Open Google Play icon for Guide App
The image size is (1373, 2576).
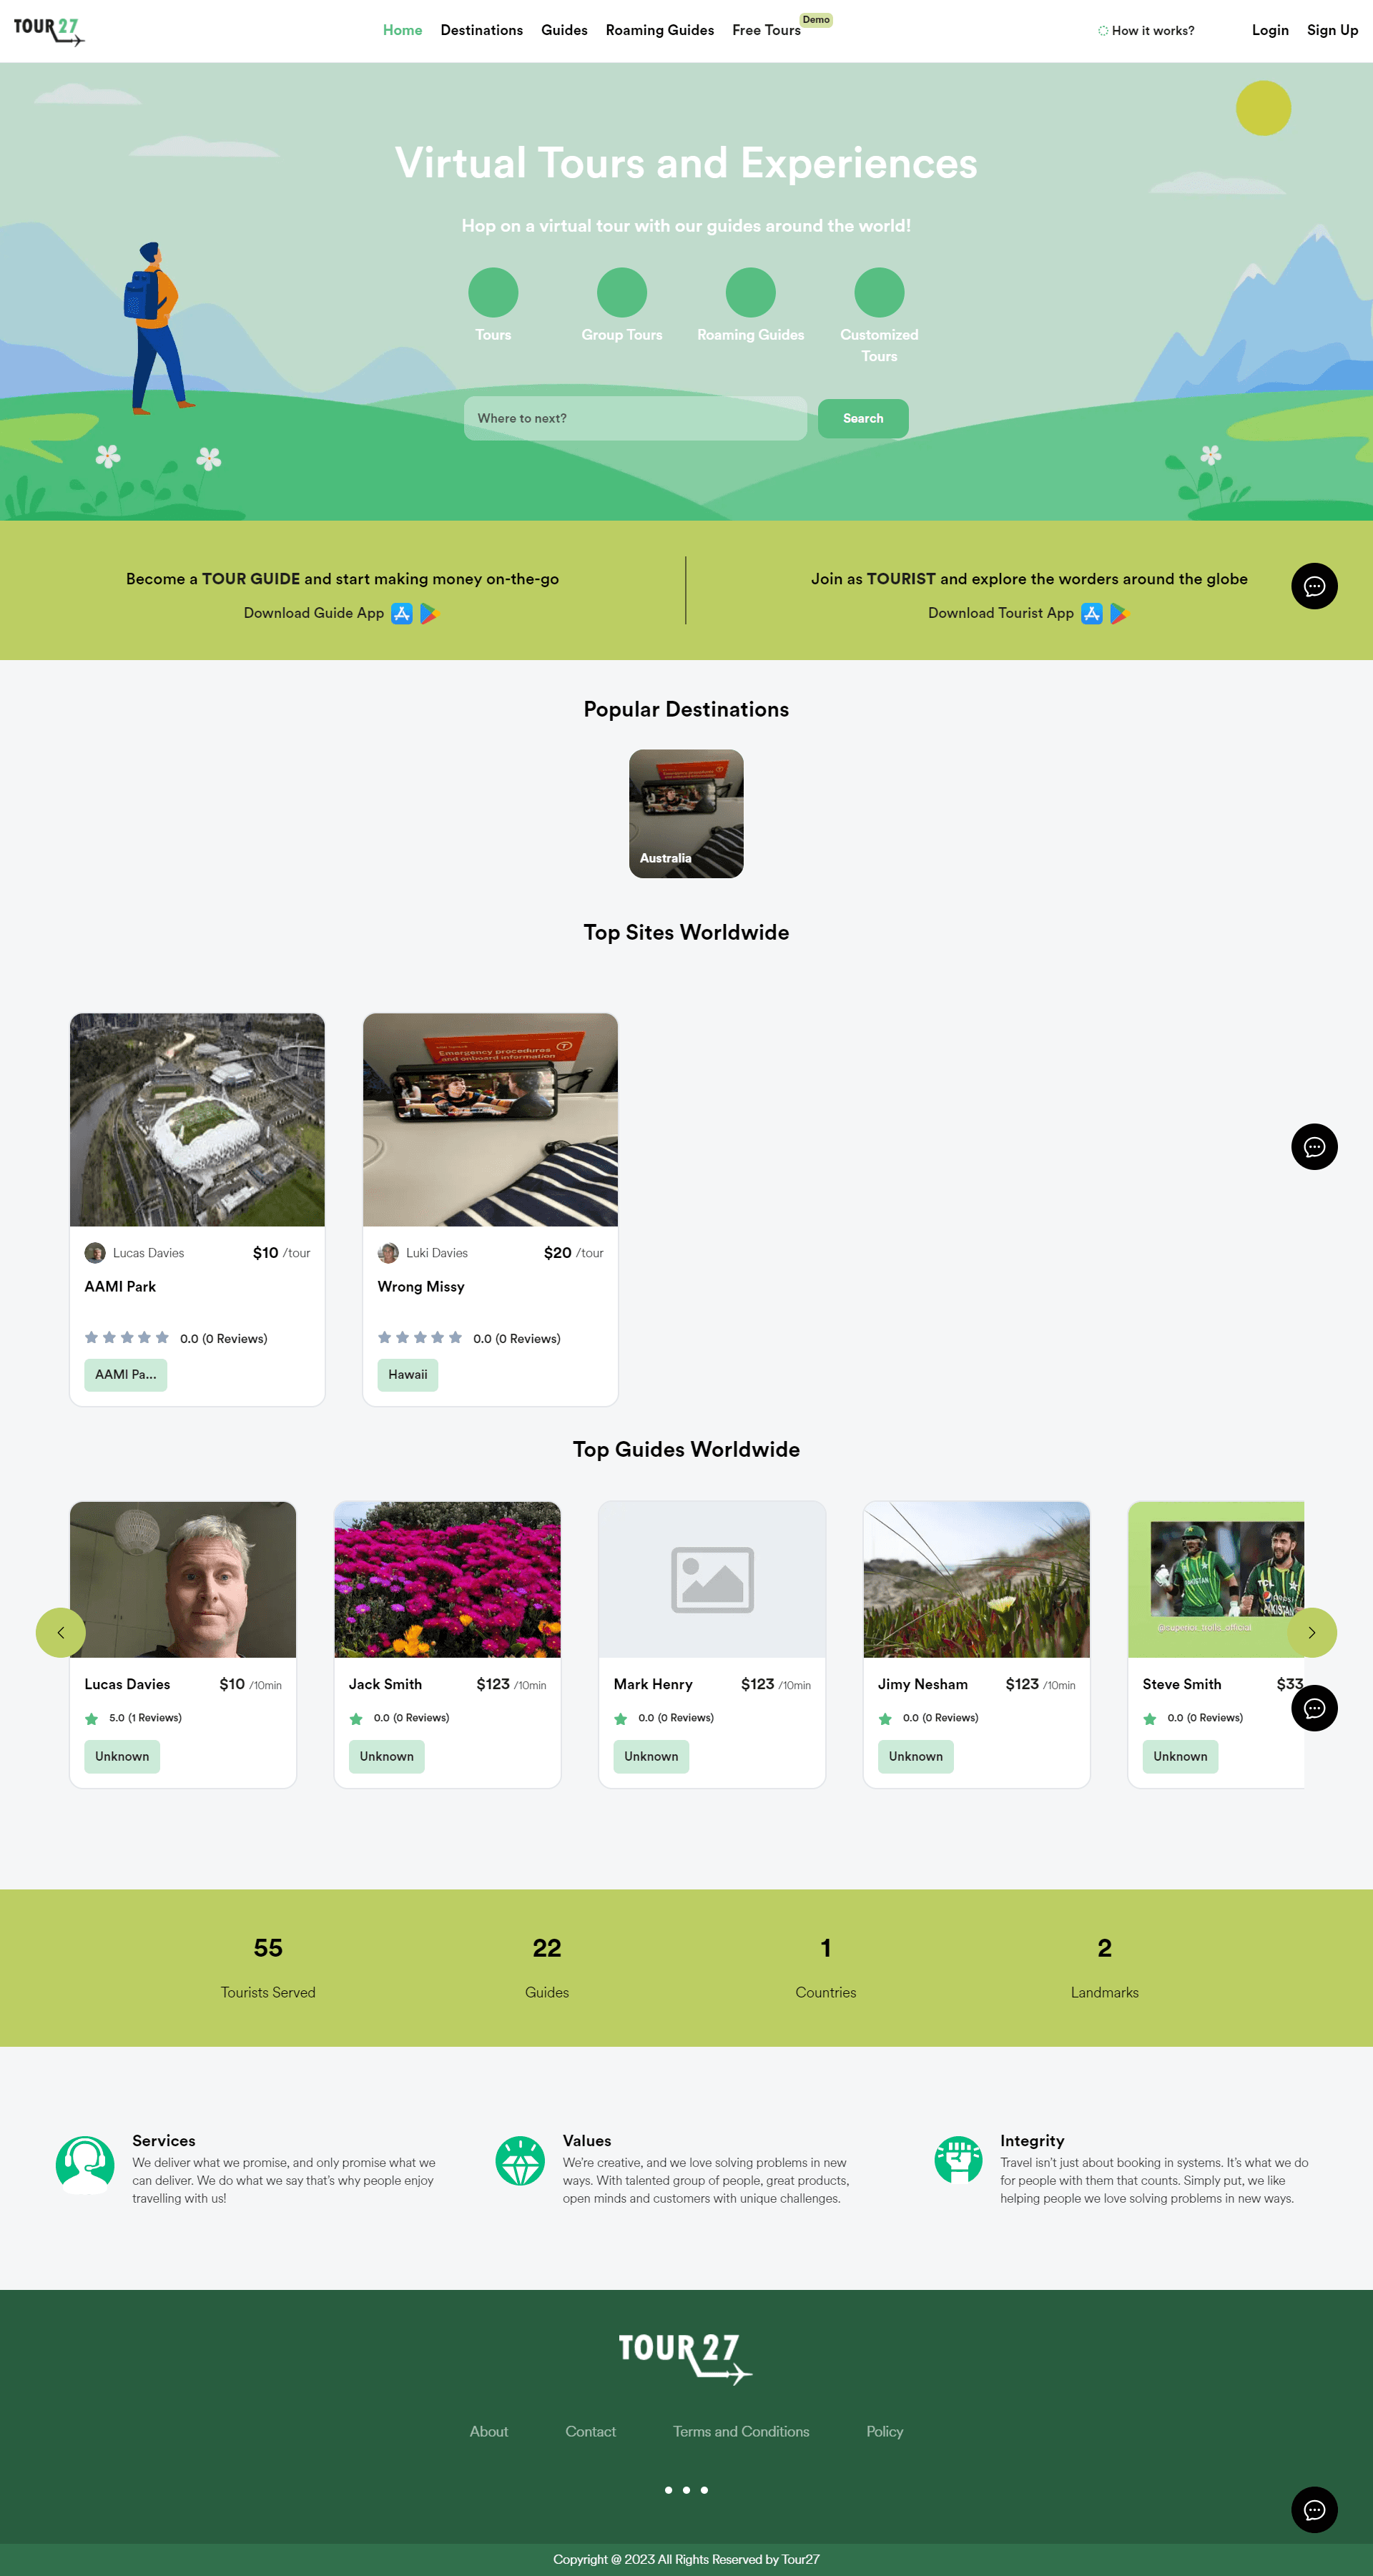pos(429,613)
